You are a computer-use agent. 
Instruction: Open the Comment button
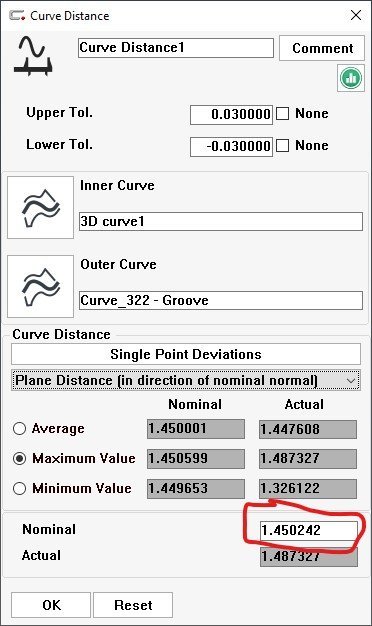[x=322, y=48]
